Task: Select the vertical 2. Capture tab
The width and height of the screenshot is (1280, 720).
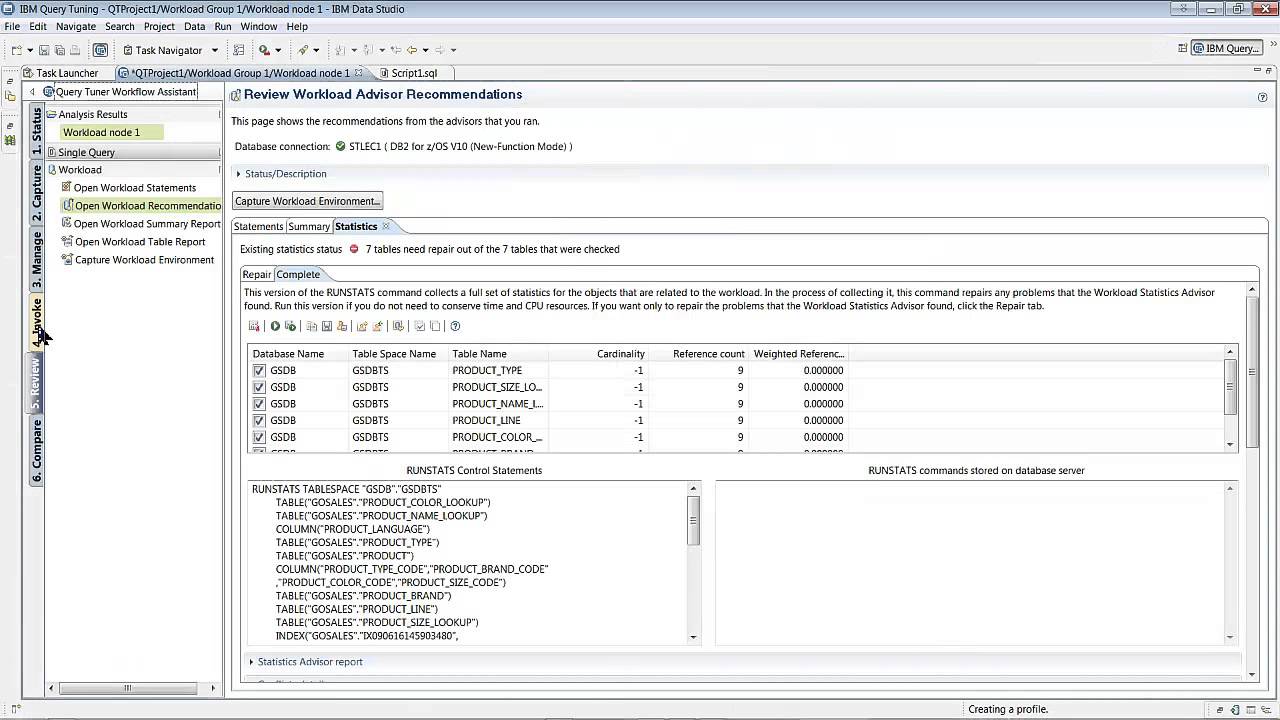Action: tap(37, 192)
